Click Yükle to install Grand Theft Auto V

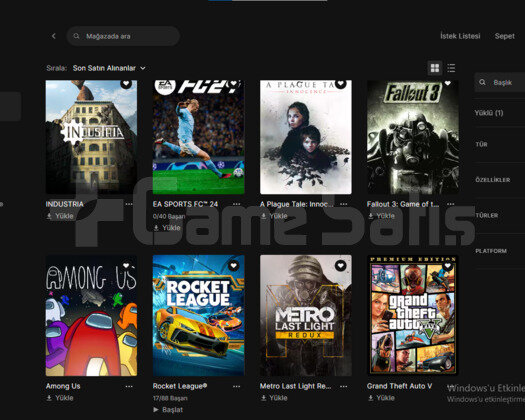tap(381, 398)
